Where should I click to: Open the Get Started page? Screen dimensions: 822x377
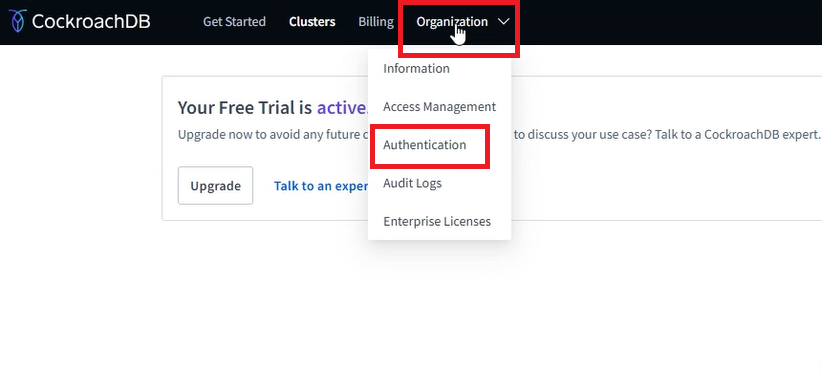pyautogui.click(x=234, y=21)
